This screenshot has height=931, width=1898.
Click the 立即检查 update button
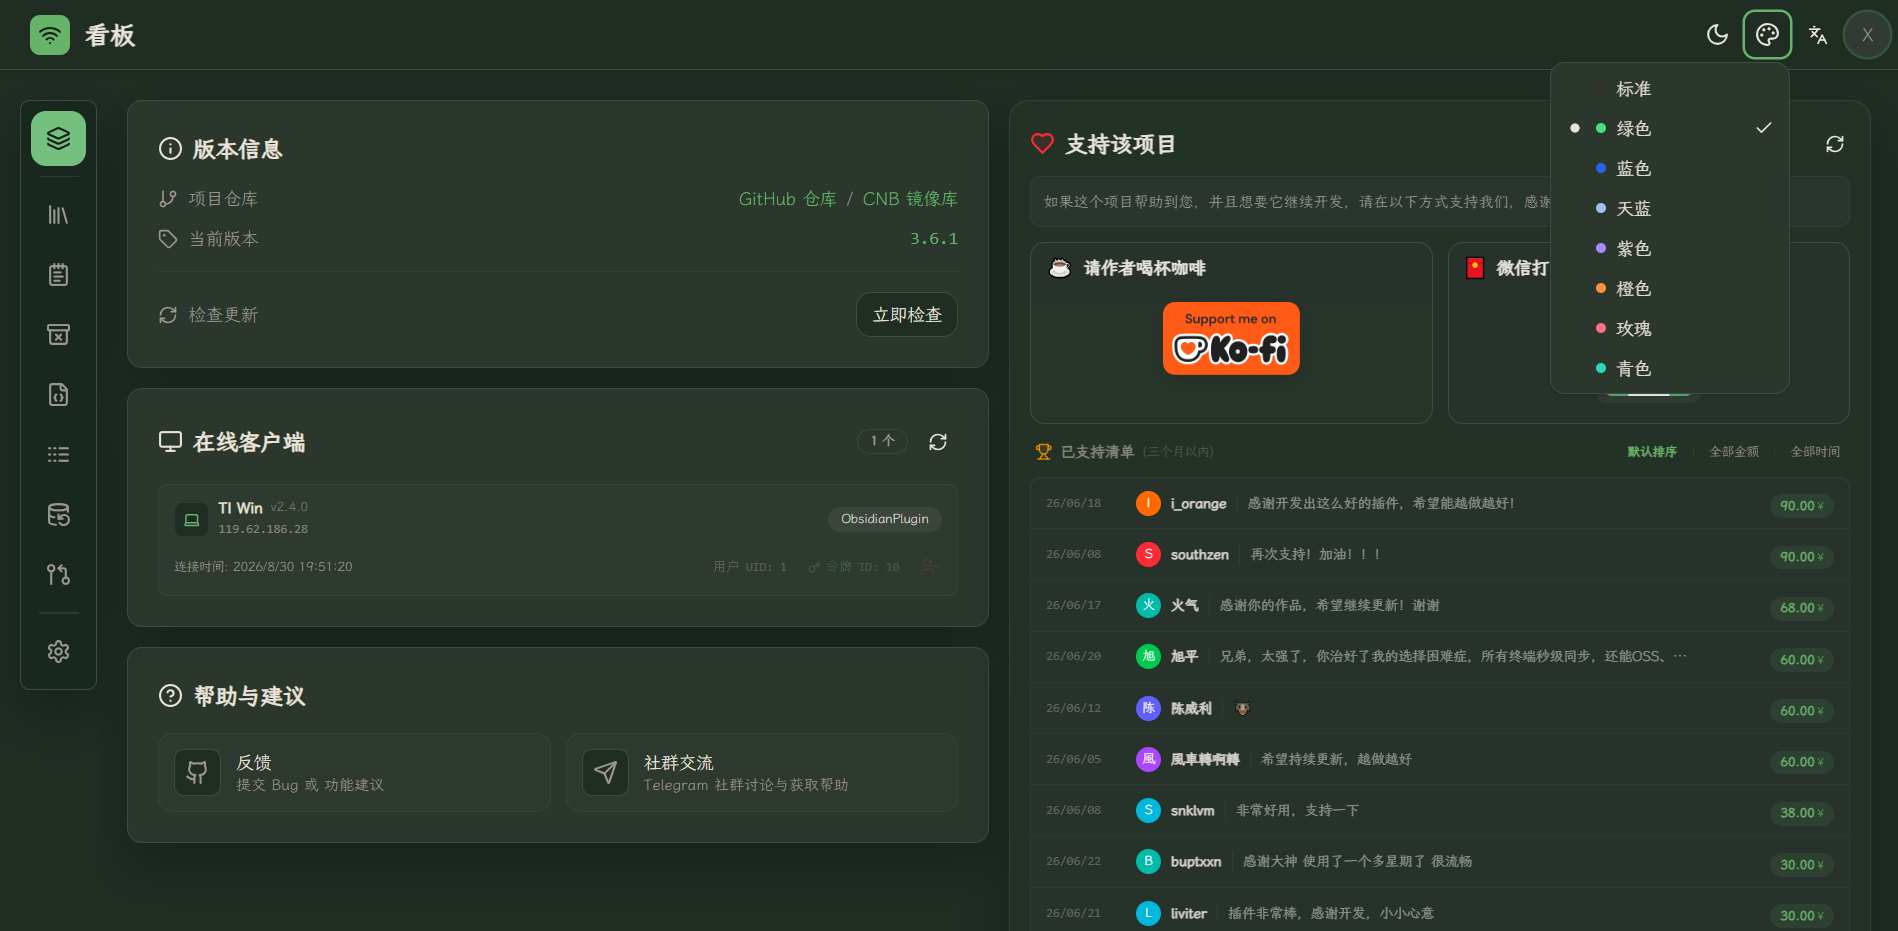[x=907, y=315]
